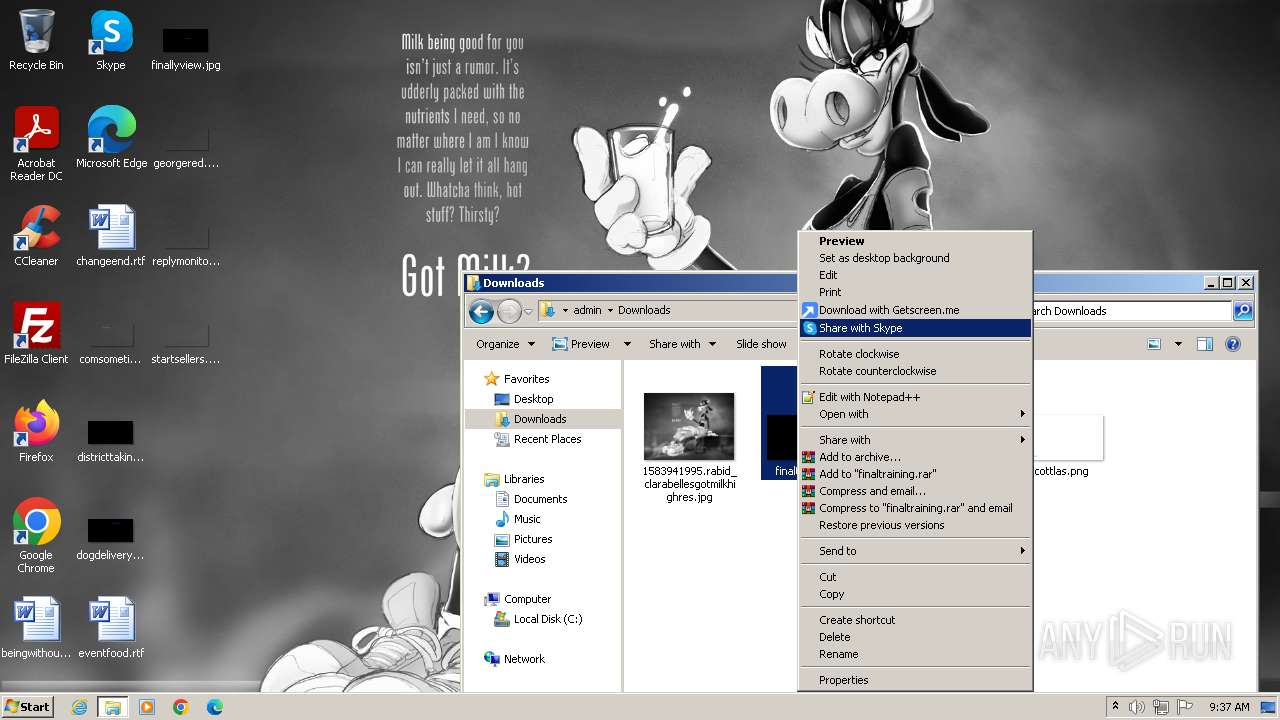This screenshot has width=1280, height=720.
Task: Click the Explorer folder taskbar icon
Action: (112, 707)
